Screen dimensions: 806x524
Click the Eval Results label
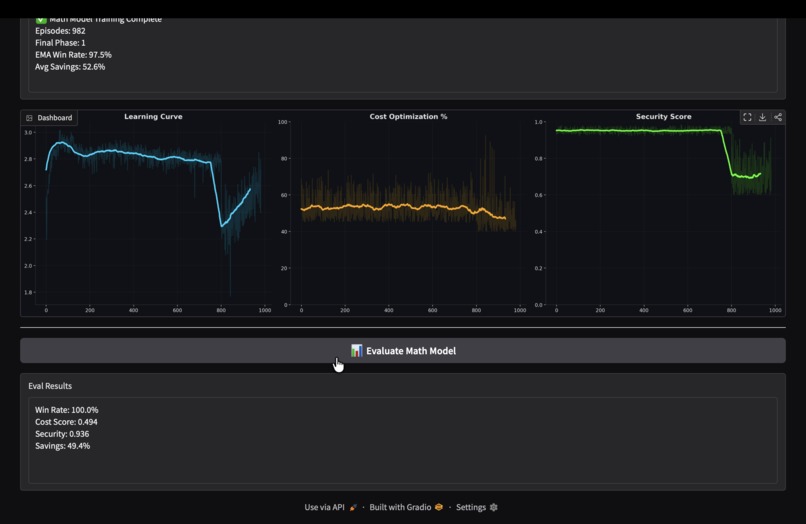coord(50,386)
